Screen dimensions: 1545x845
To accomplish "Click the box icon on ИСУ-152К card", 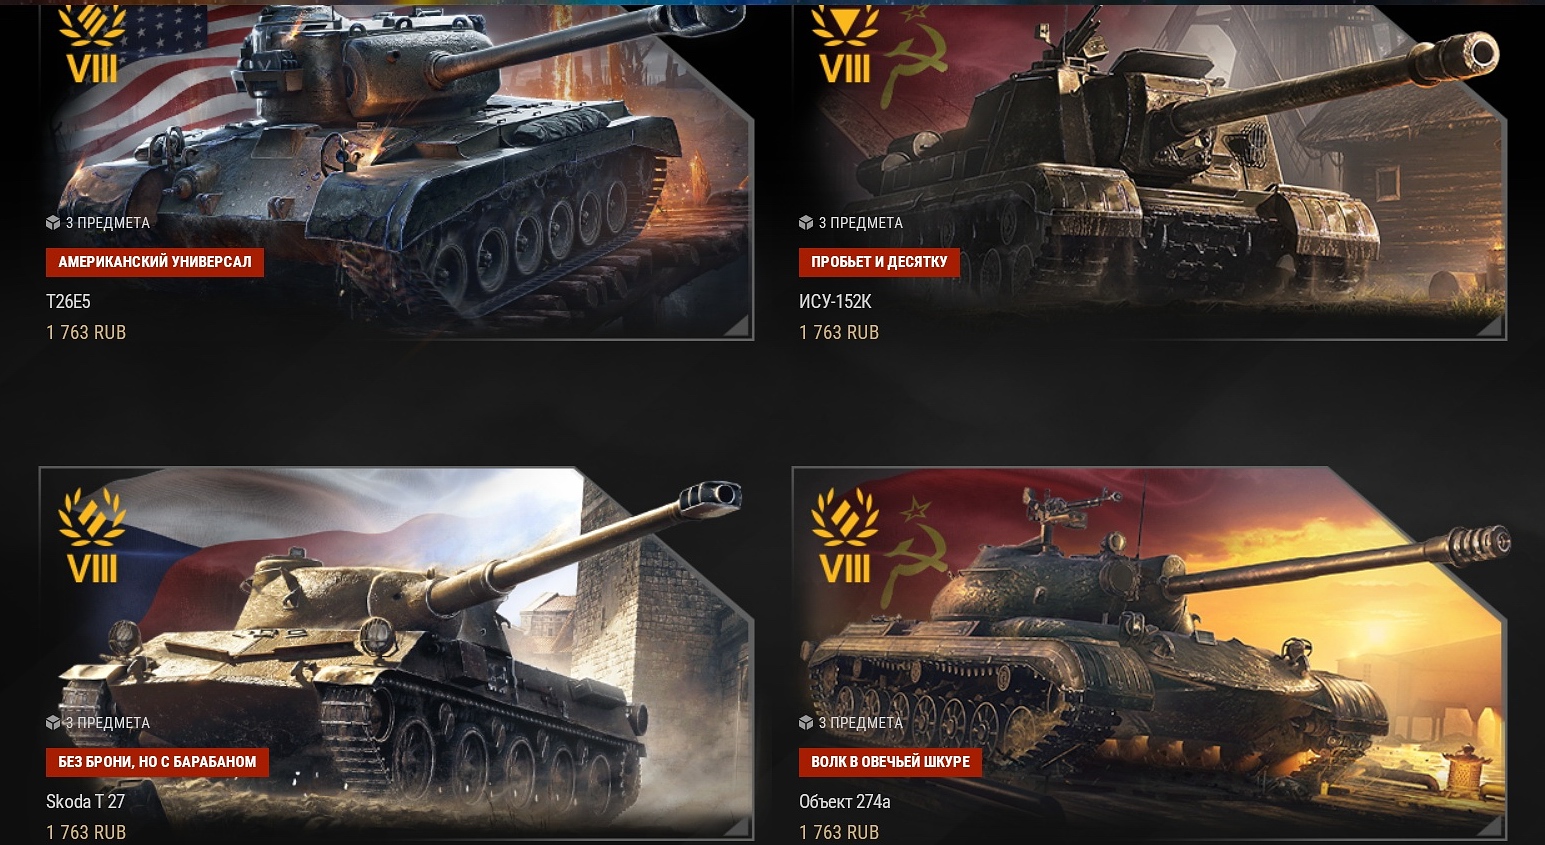I will point(806,222).
